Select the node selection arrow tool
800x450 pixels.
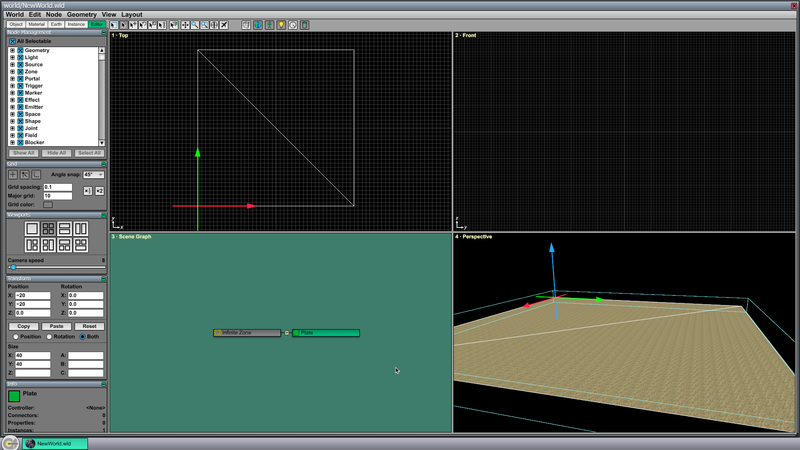point(123,25)
